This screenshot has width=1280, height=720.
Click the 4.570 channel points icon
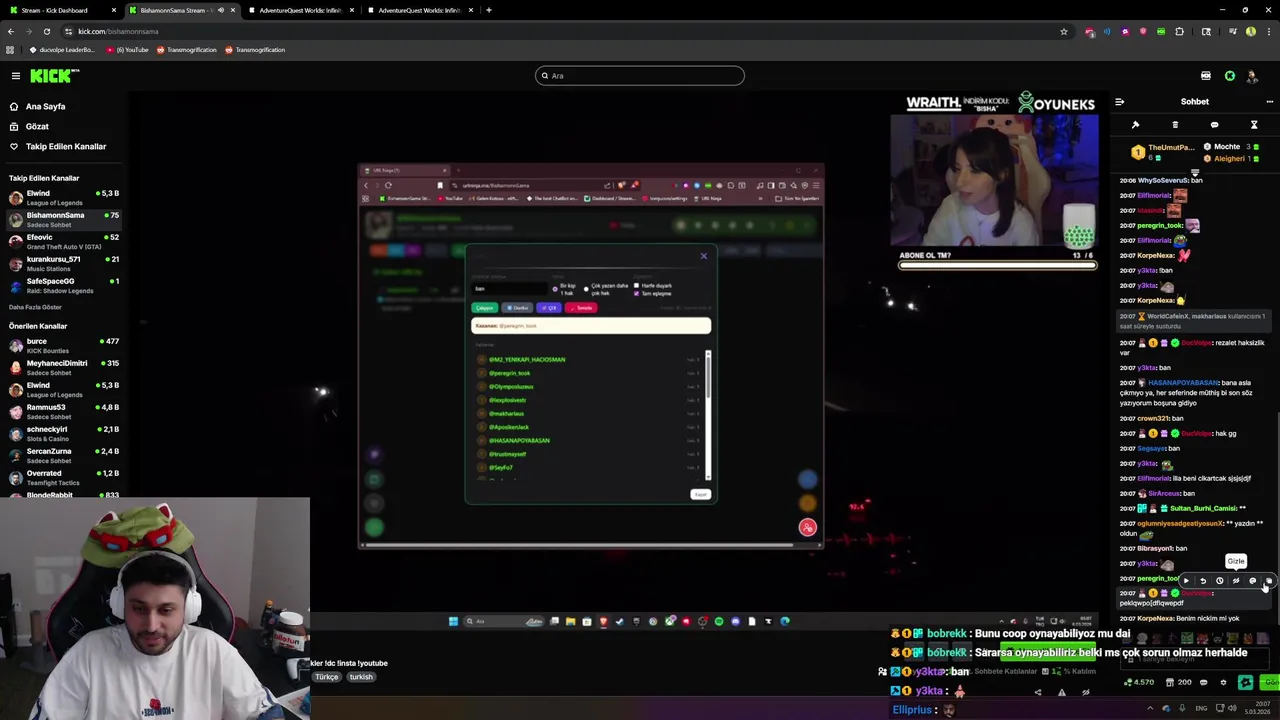pos(1139,682)
